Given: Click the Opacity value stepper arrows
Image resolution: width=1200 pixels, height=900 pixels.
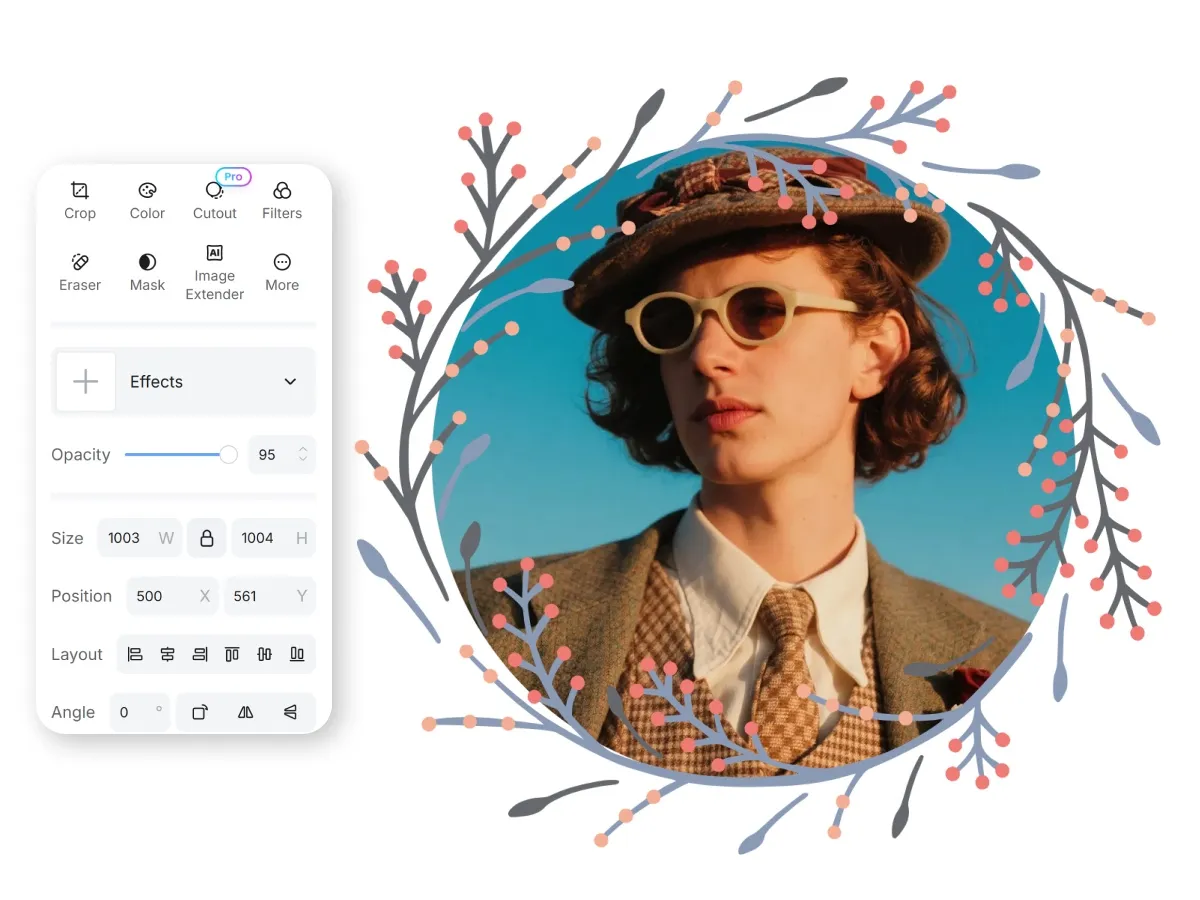Looking at the screenshot, I should tap(303, 455).
